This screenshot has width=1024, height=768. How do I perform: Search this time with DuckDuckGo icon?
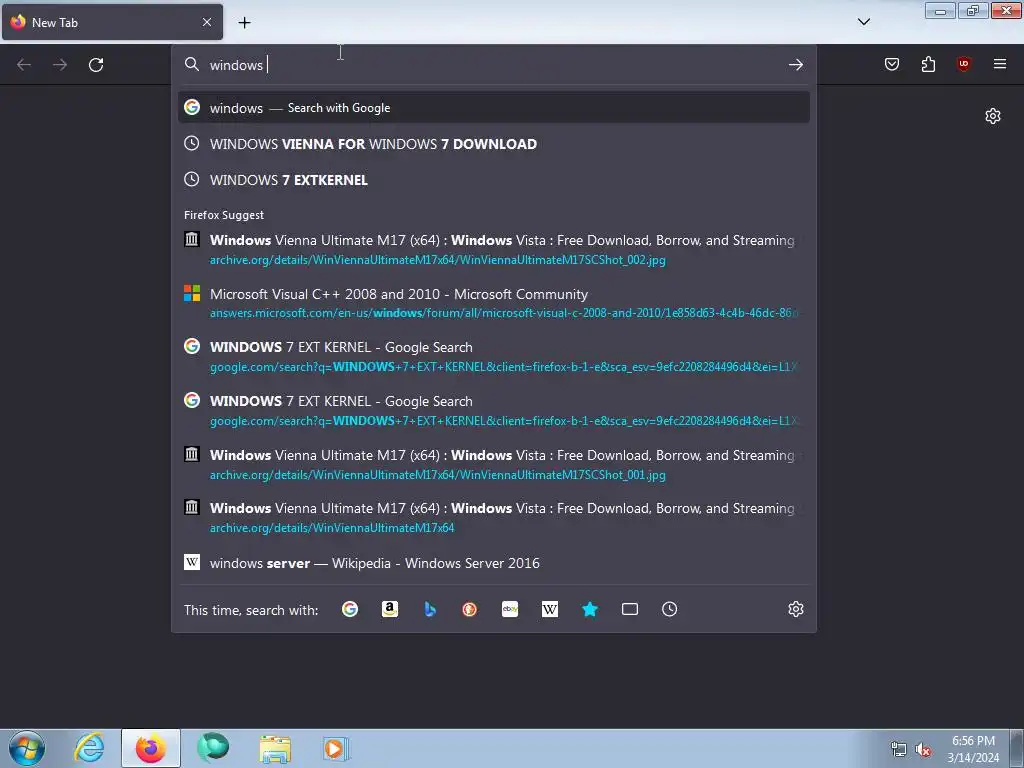click(x=470, y=609)
